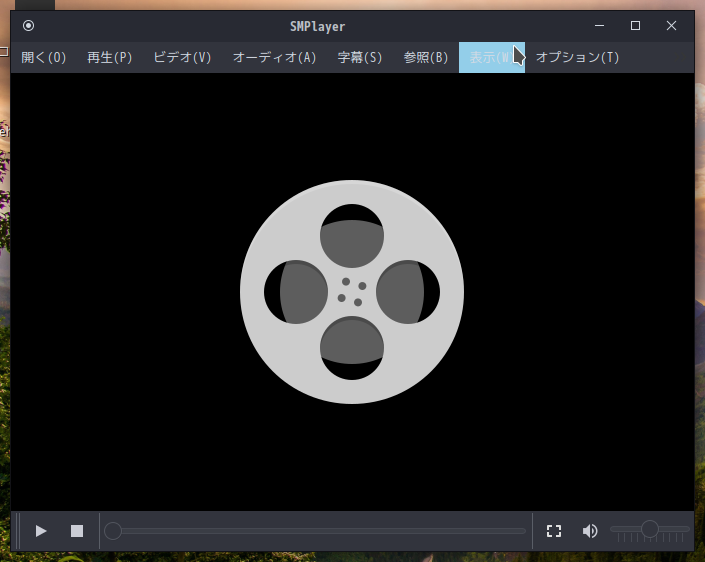
Task: Open the ビデオ(V) menu
Action: (x=182, y=58)
